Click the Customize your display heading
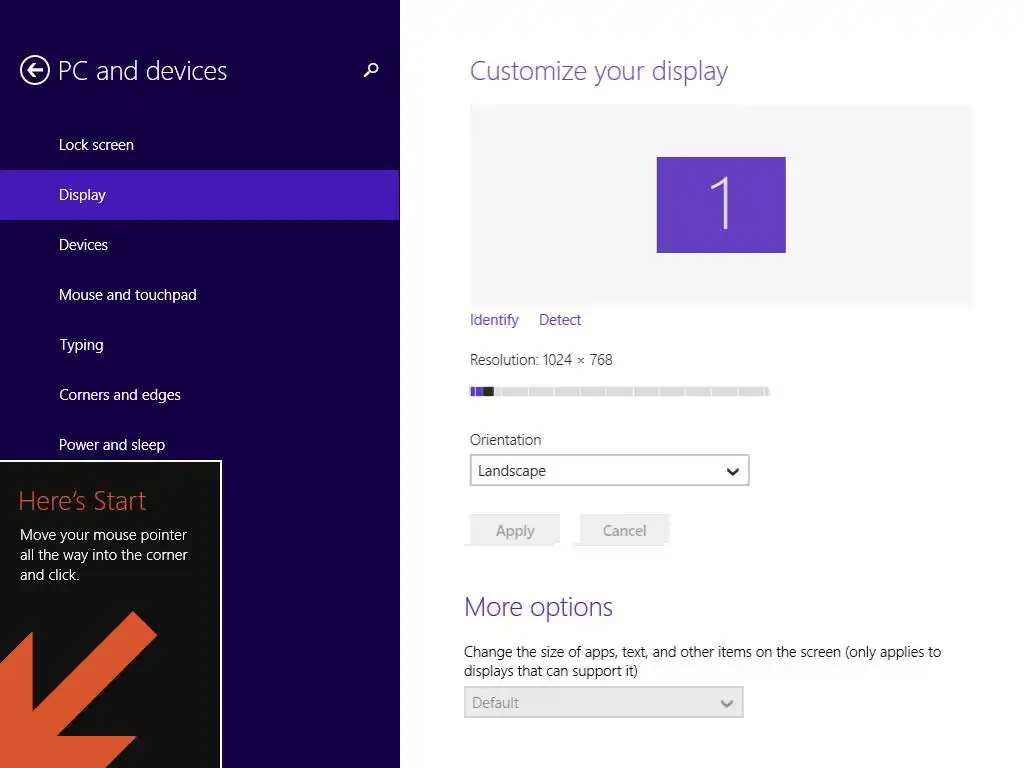Screen dimensions: 1024x768 [598, 71]
